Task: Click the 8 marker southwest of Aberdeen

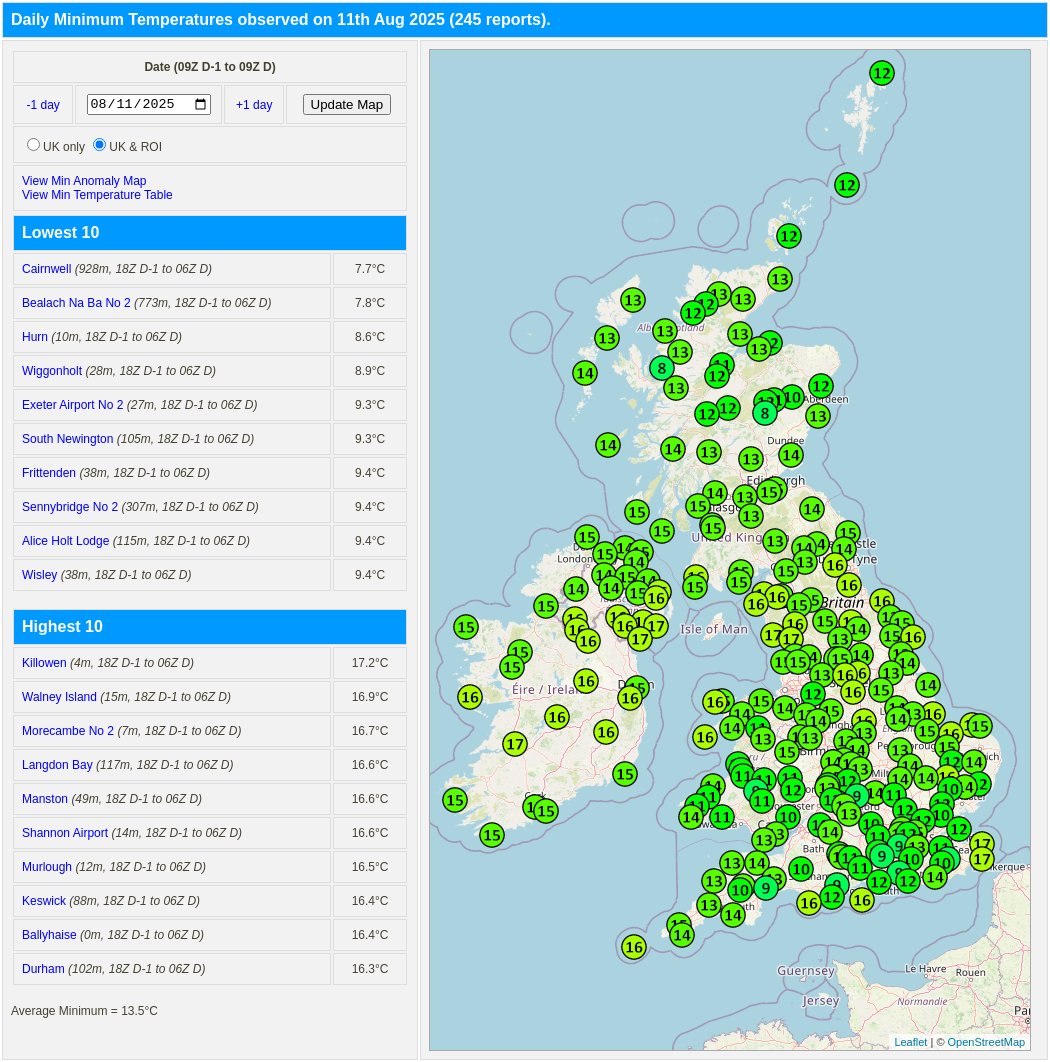Action: coord(764,413)
